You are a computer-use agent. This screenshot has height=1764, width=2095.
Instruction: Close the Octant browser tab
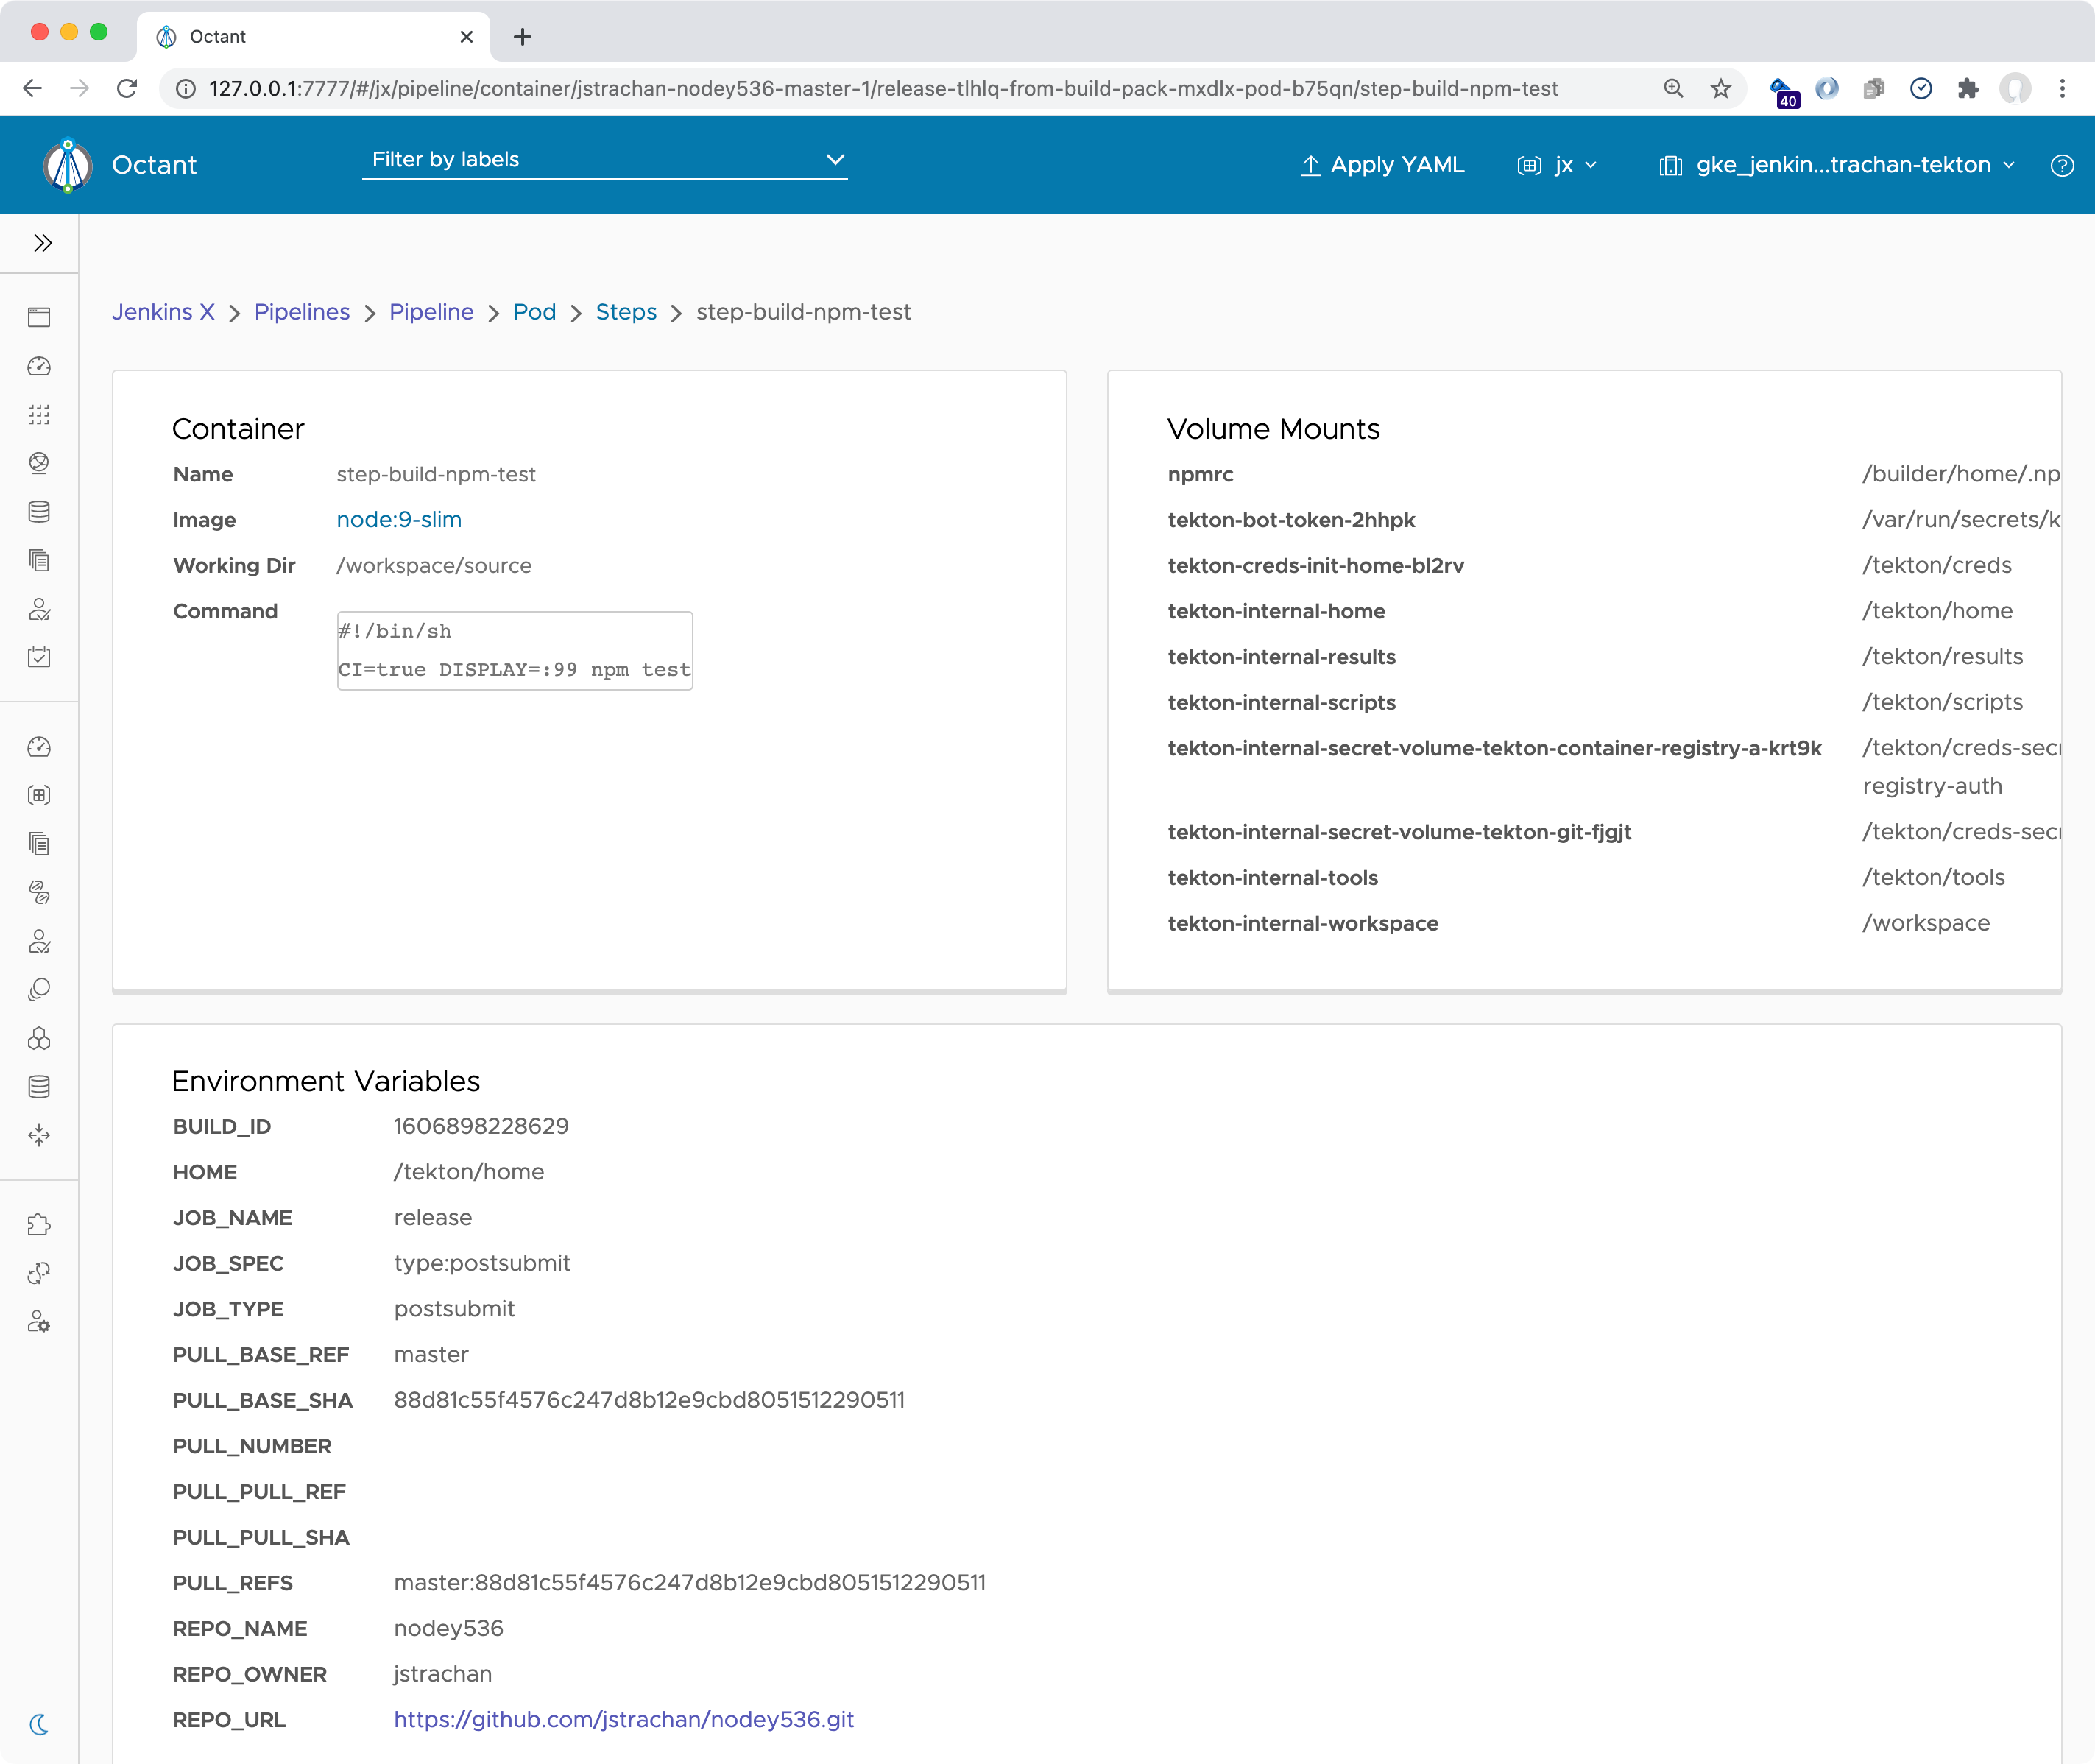coord(466,37)
